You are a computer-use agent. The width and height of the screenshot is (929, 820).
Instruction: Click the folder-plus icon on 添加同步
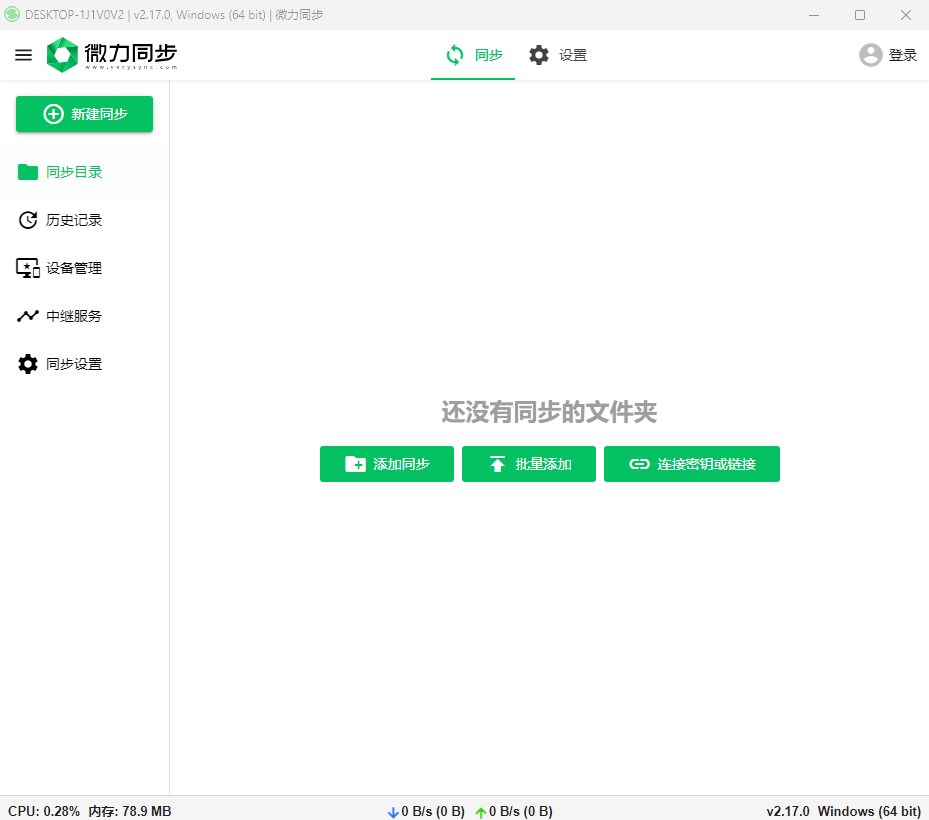[356, 464]
